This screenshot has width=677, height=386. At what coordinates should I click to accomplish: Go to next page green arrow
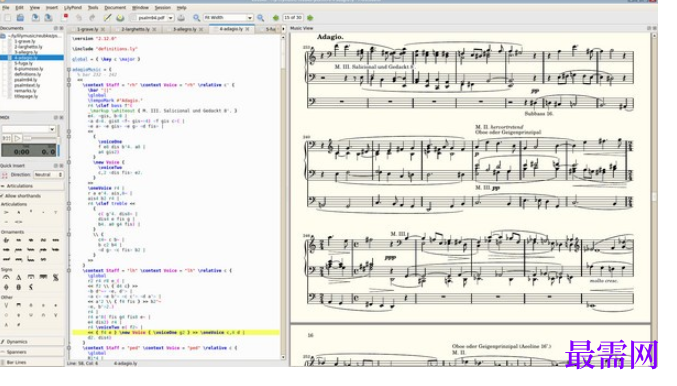310,18
